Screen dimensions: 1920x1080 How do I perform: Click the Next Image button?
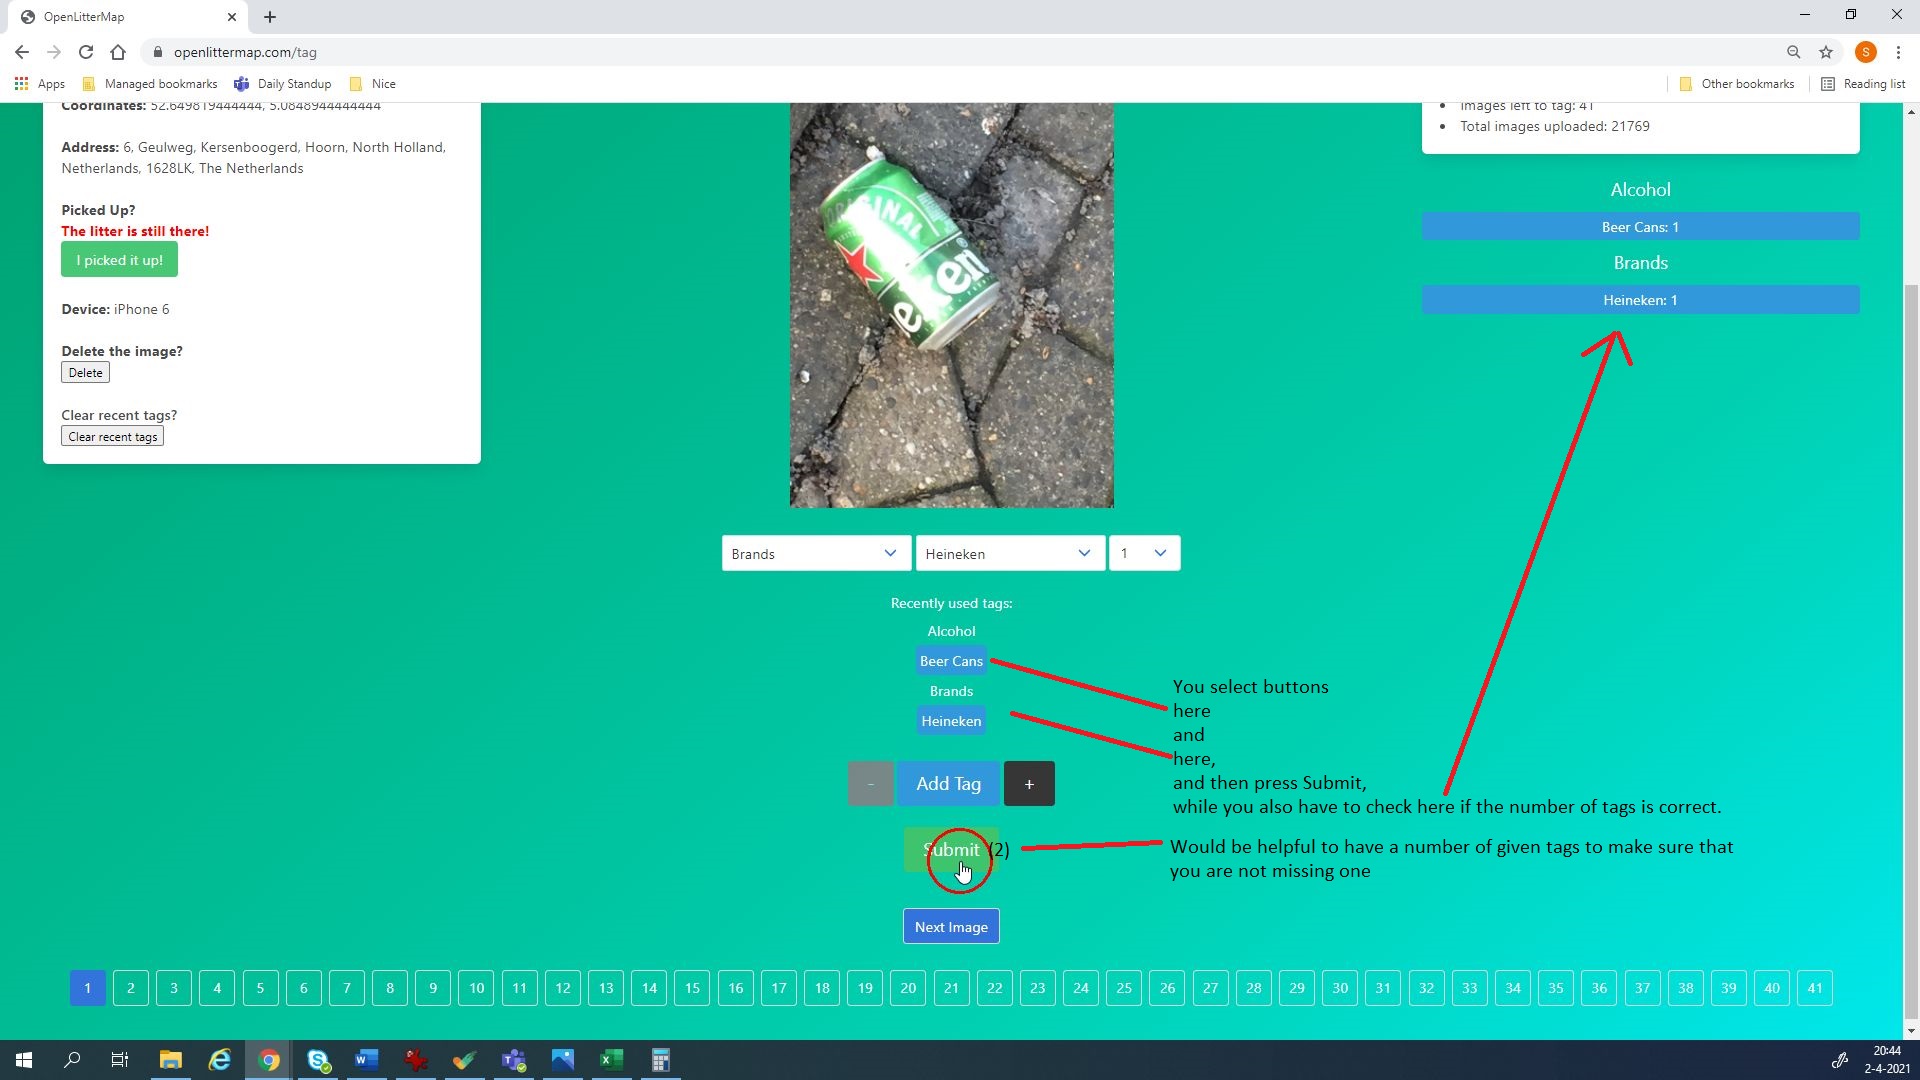click(x=950, y=926)
